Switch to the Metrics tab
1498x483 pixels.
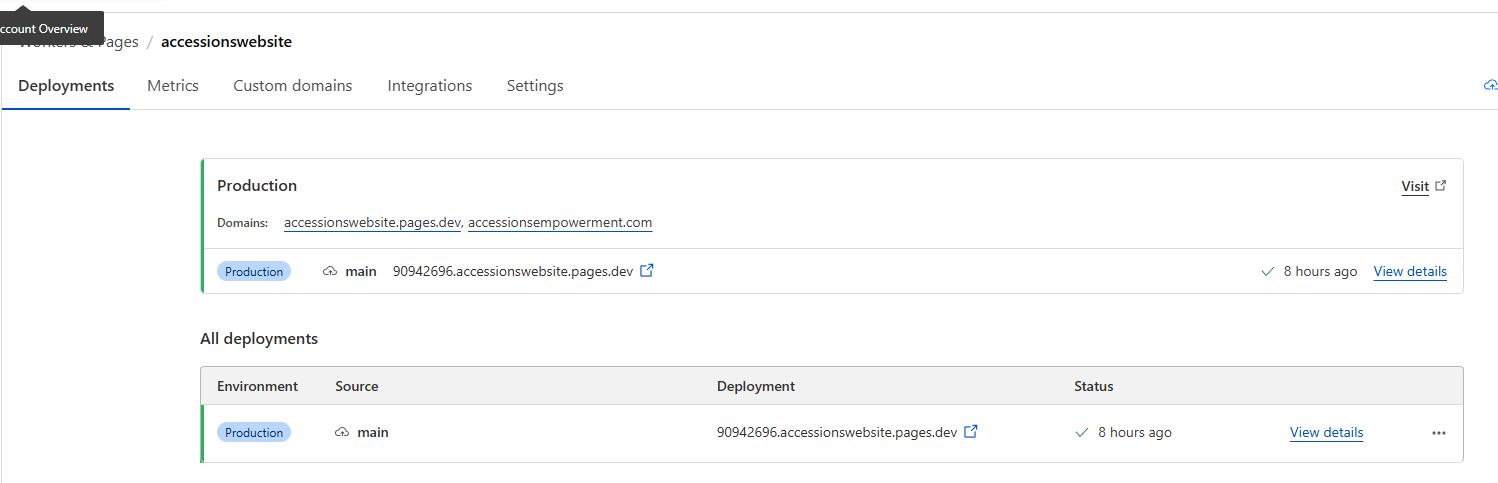click(173, 86)
